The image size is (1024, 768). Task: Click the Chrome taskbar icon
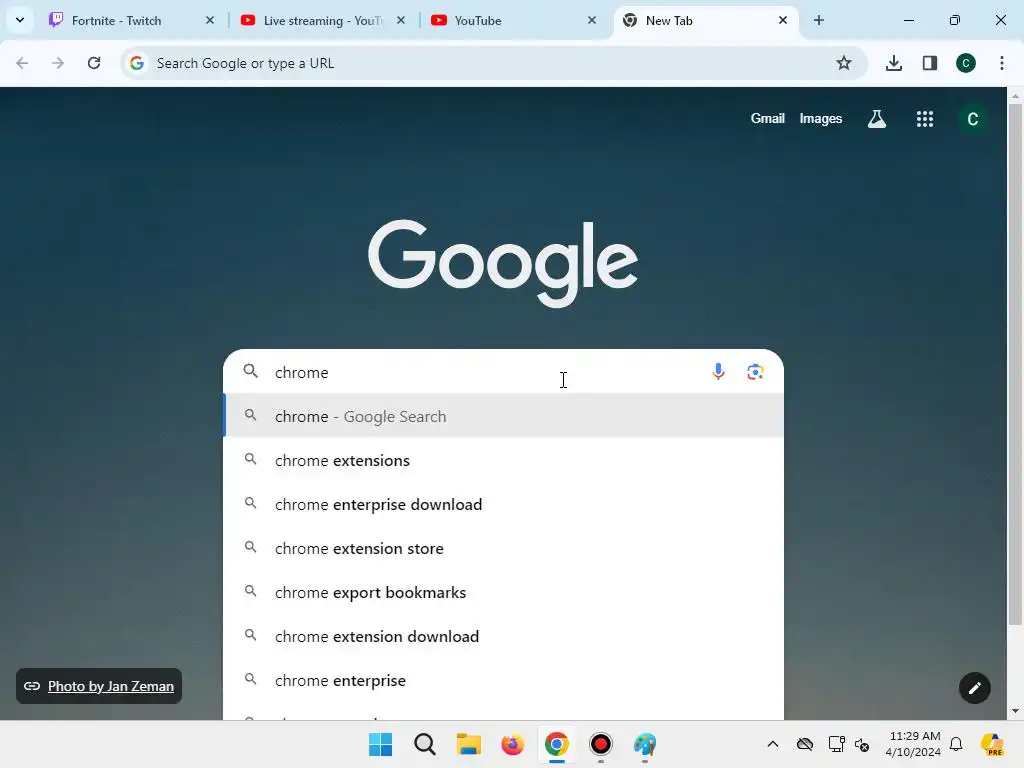(x=556, y=744)
